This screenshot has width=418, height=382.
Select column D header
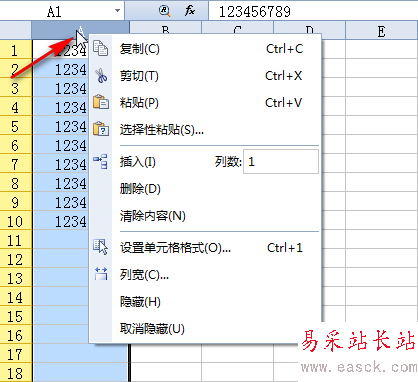click(309, 27)
